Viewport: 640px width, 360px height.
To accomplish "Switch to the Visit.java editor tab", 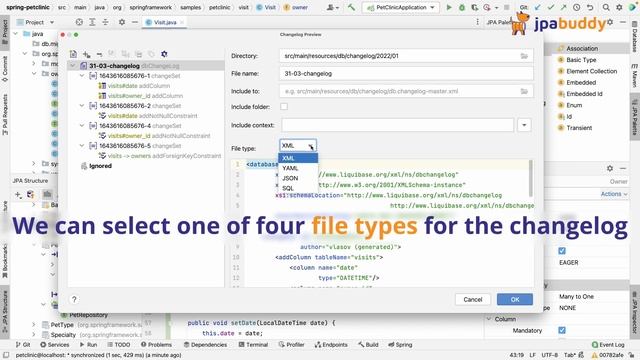I will [x=164, y=22].
